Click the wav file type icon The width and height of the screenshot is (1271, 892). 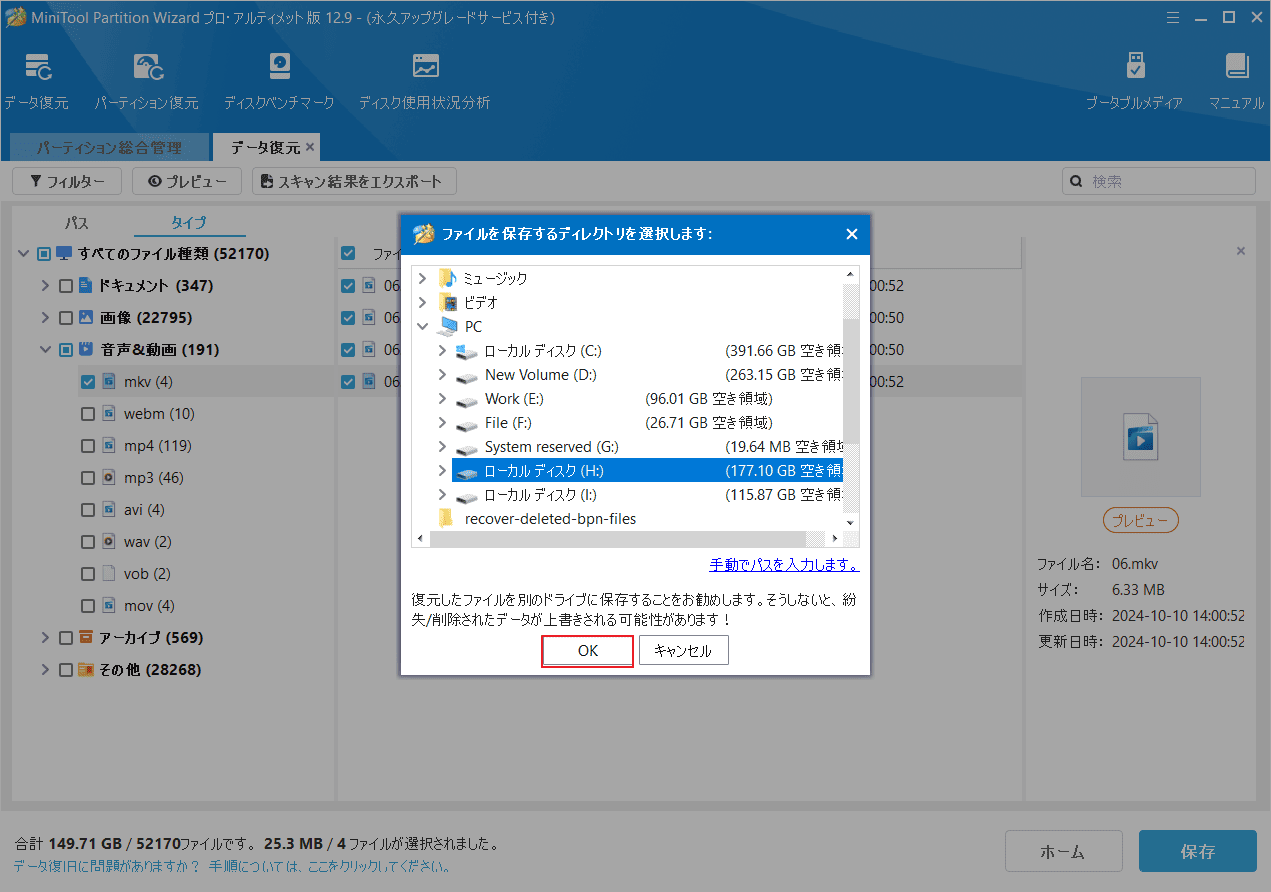(x=110, y=542)
